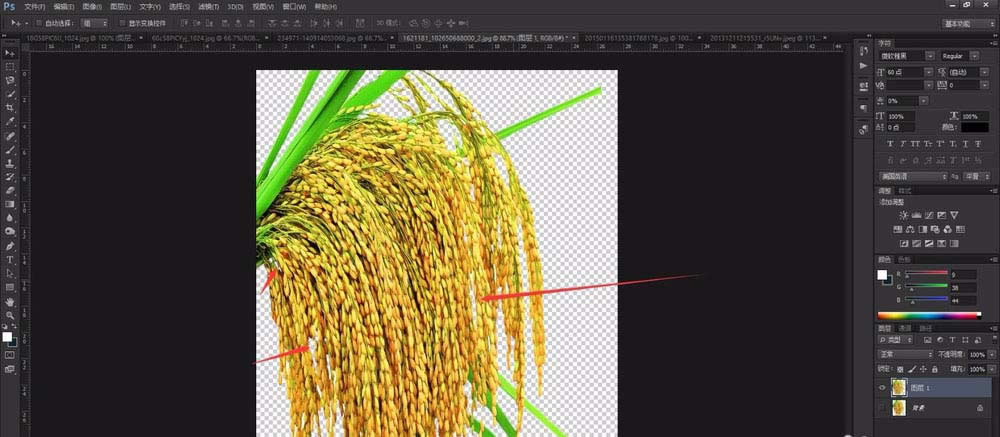The width and height of the screenshot is (1000, 437).
Task: Click the color spectrum bar in the Color panel
Action: pos(935,315)
